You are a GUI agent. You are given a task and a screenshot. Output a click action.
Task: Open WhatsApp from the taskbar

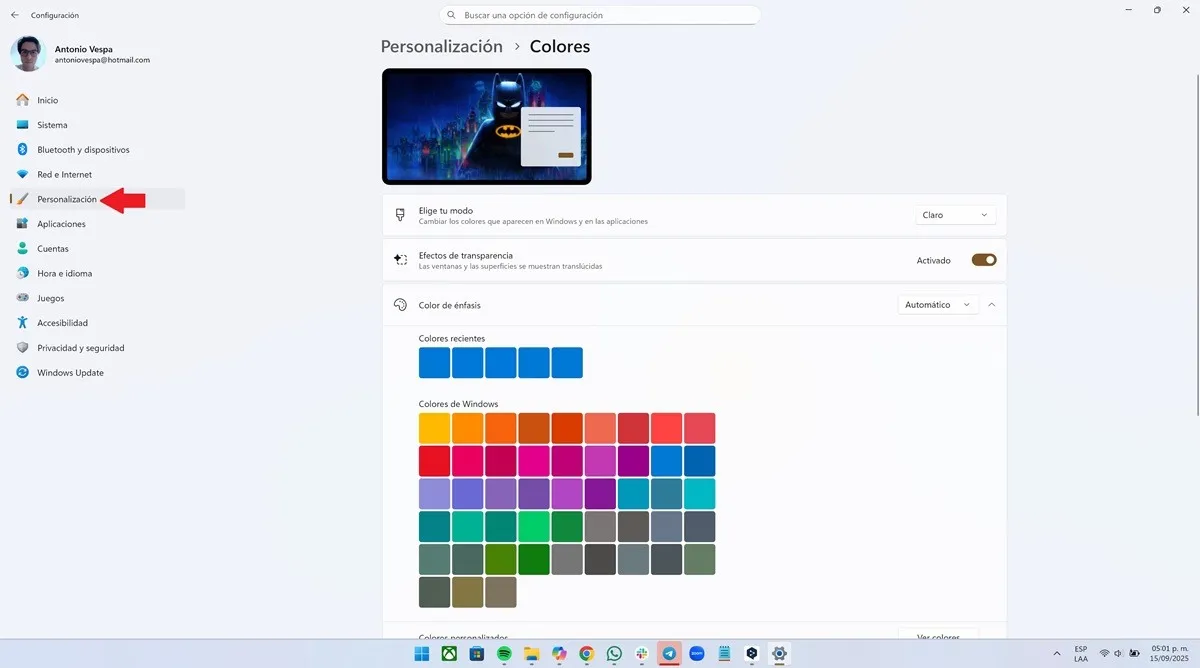tap(614, 654)
